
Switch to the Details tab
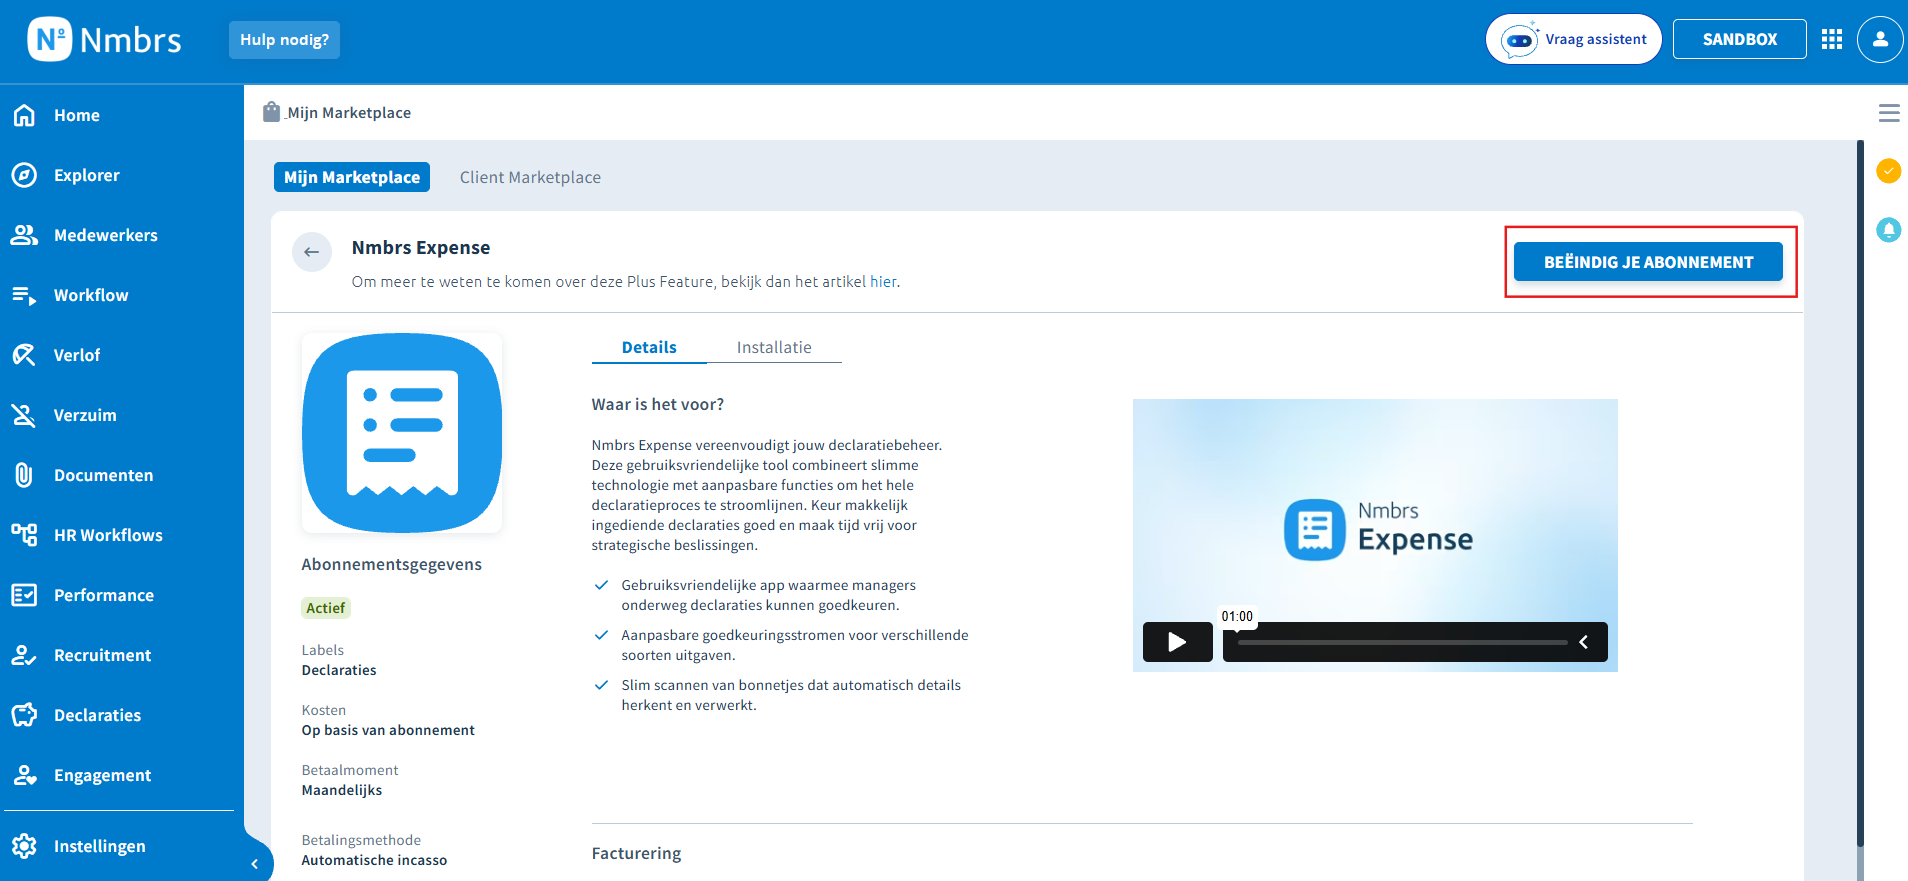point(649,347)
